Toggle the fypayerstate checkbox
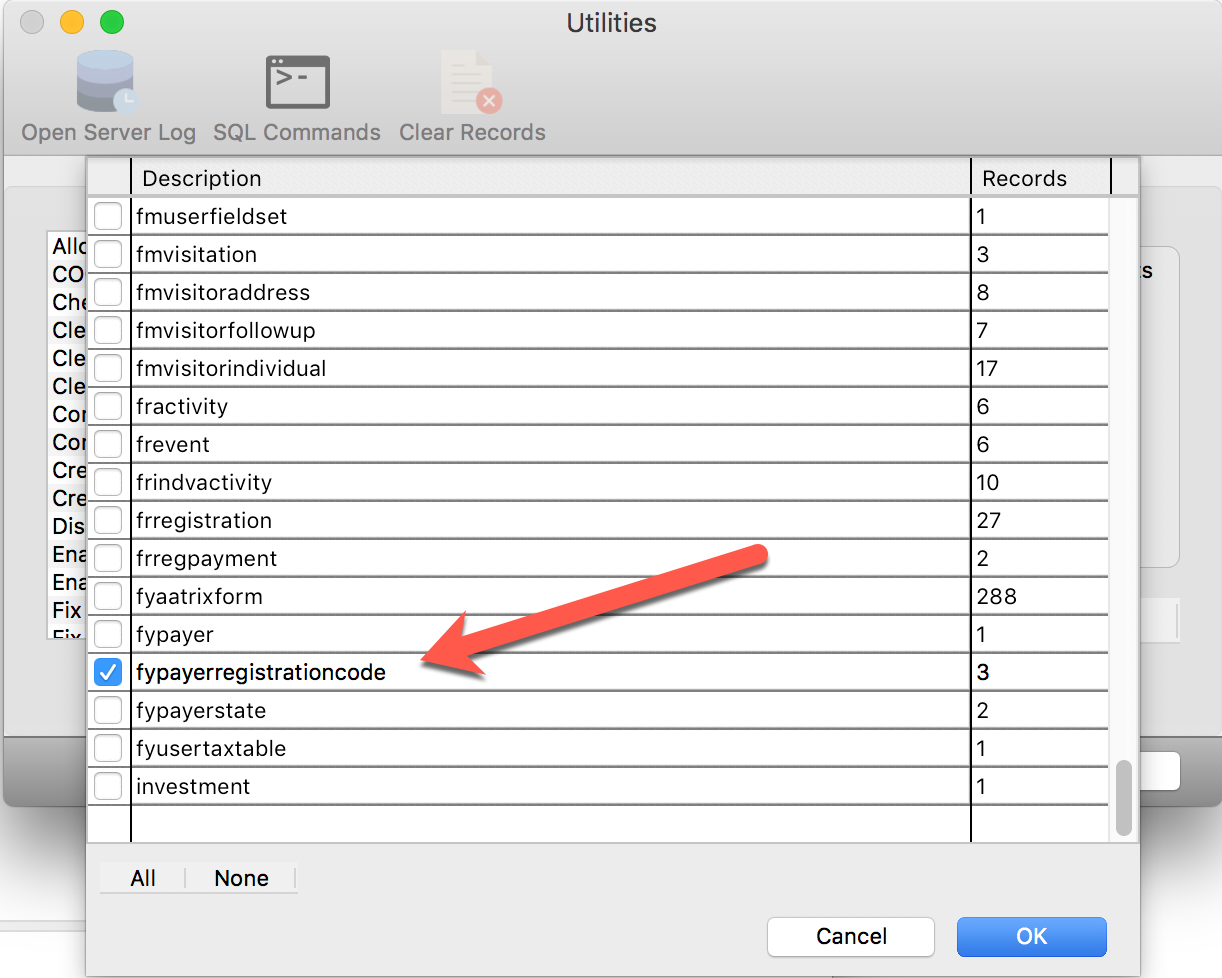This screenshot has height=978, width=1222. 108,711
